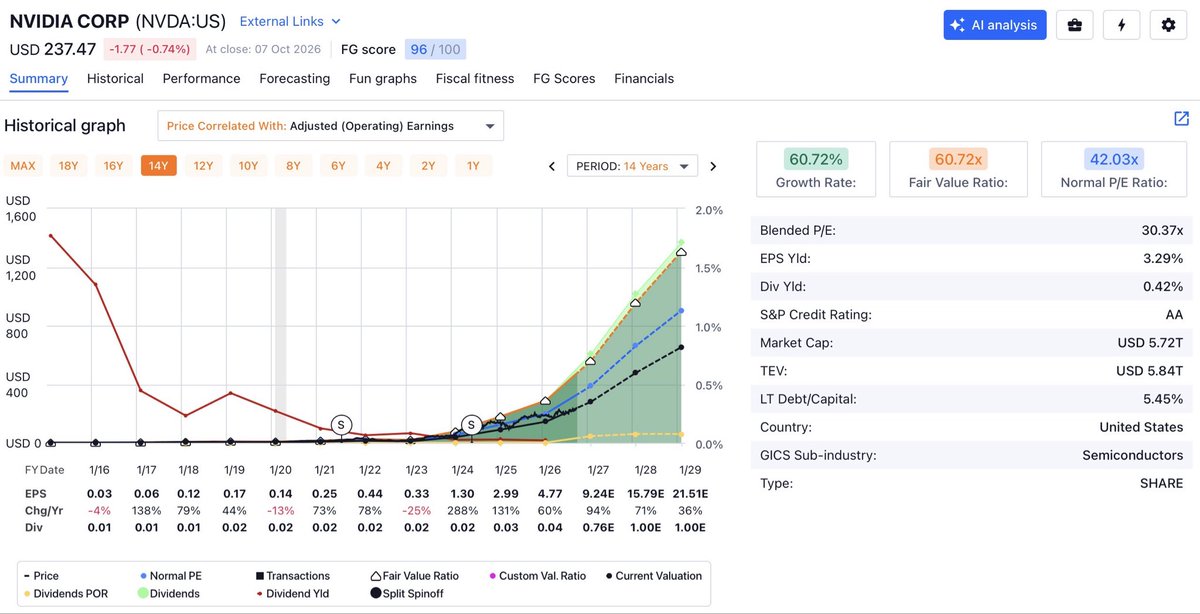
Task: Select the 10Y time range
Action: click(248, 166)
